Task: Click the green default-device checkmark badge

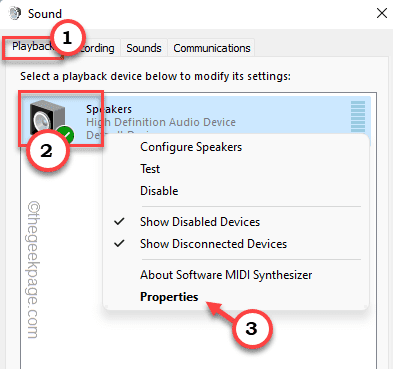Action: coord(65,135)
